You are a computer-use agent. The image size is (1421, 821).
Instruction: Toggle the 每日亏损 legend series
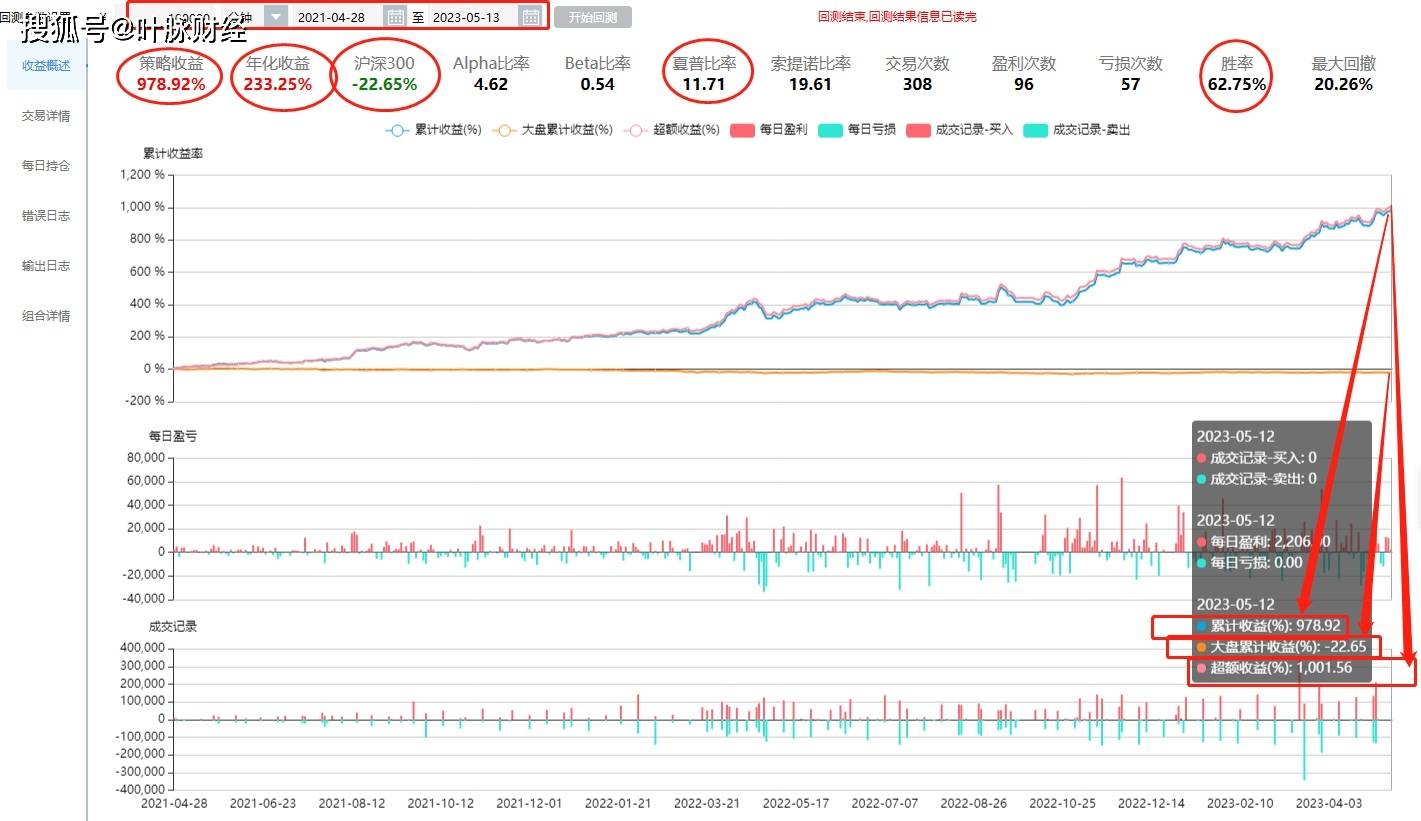point(857,130)
